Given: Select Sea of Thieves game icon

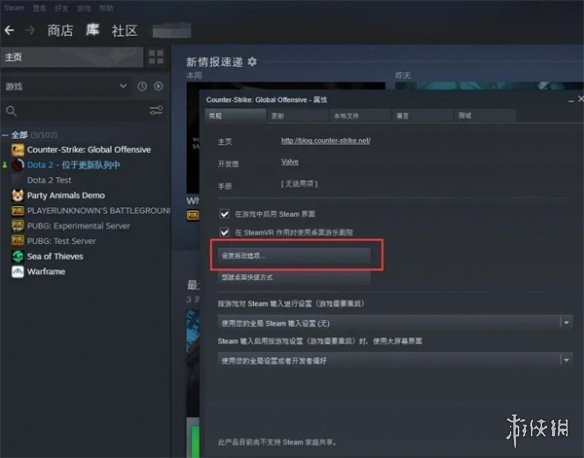Looking at the screenshot, I should click(x=18, y=256).
